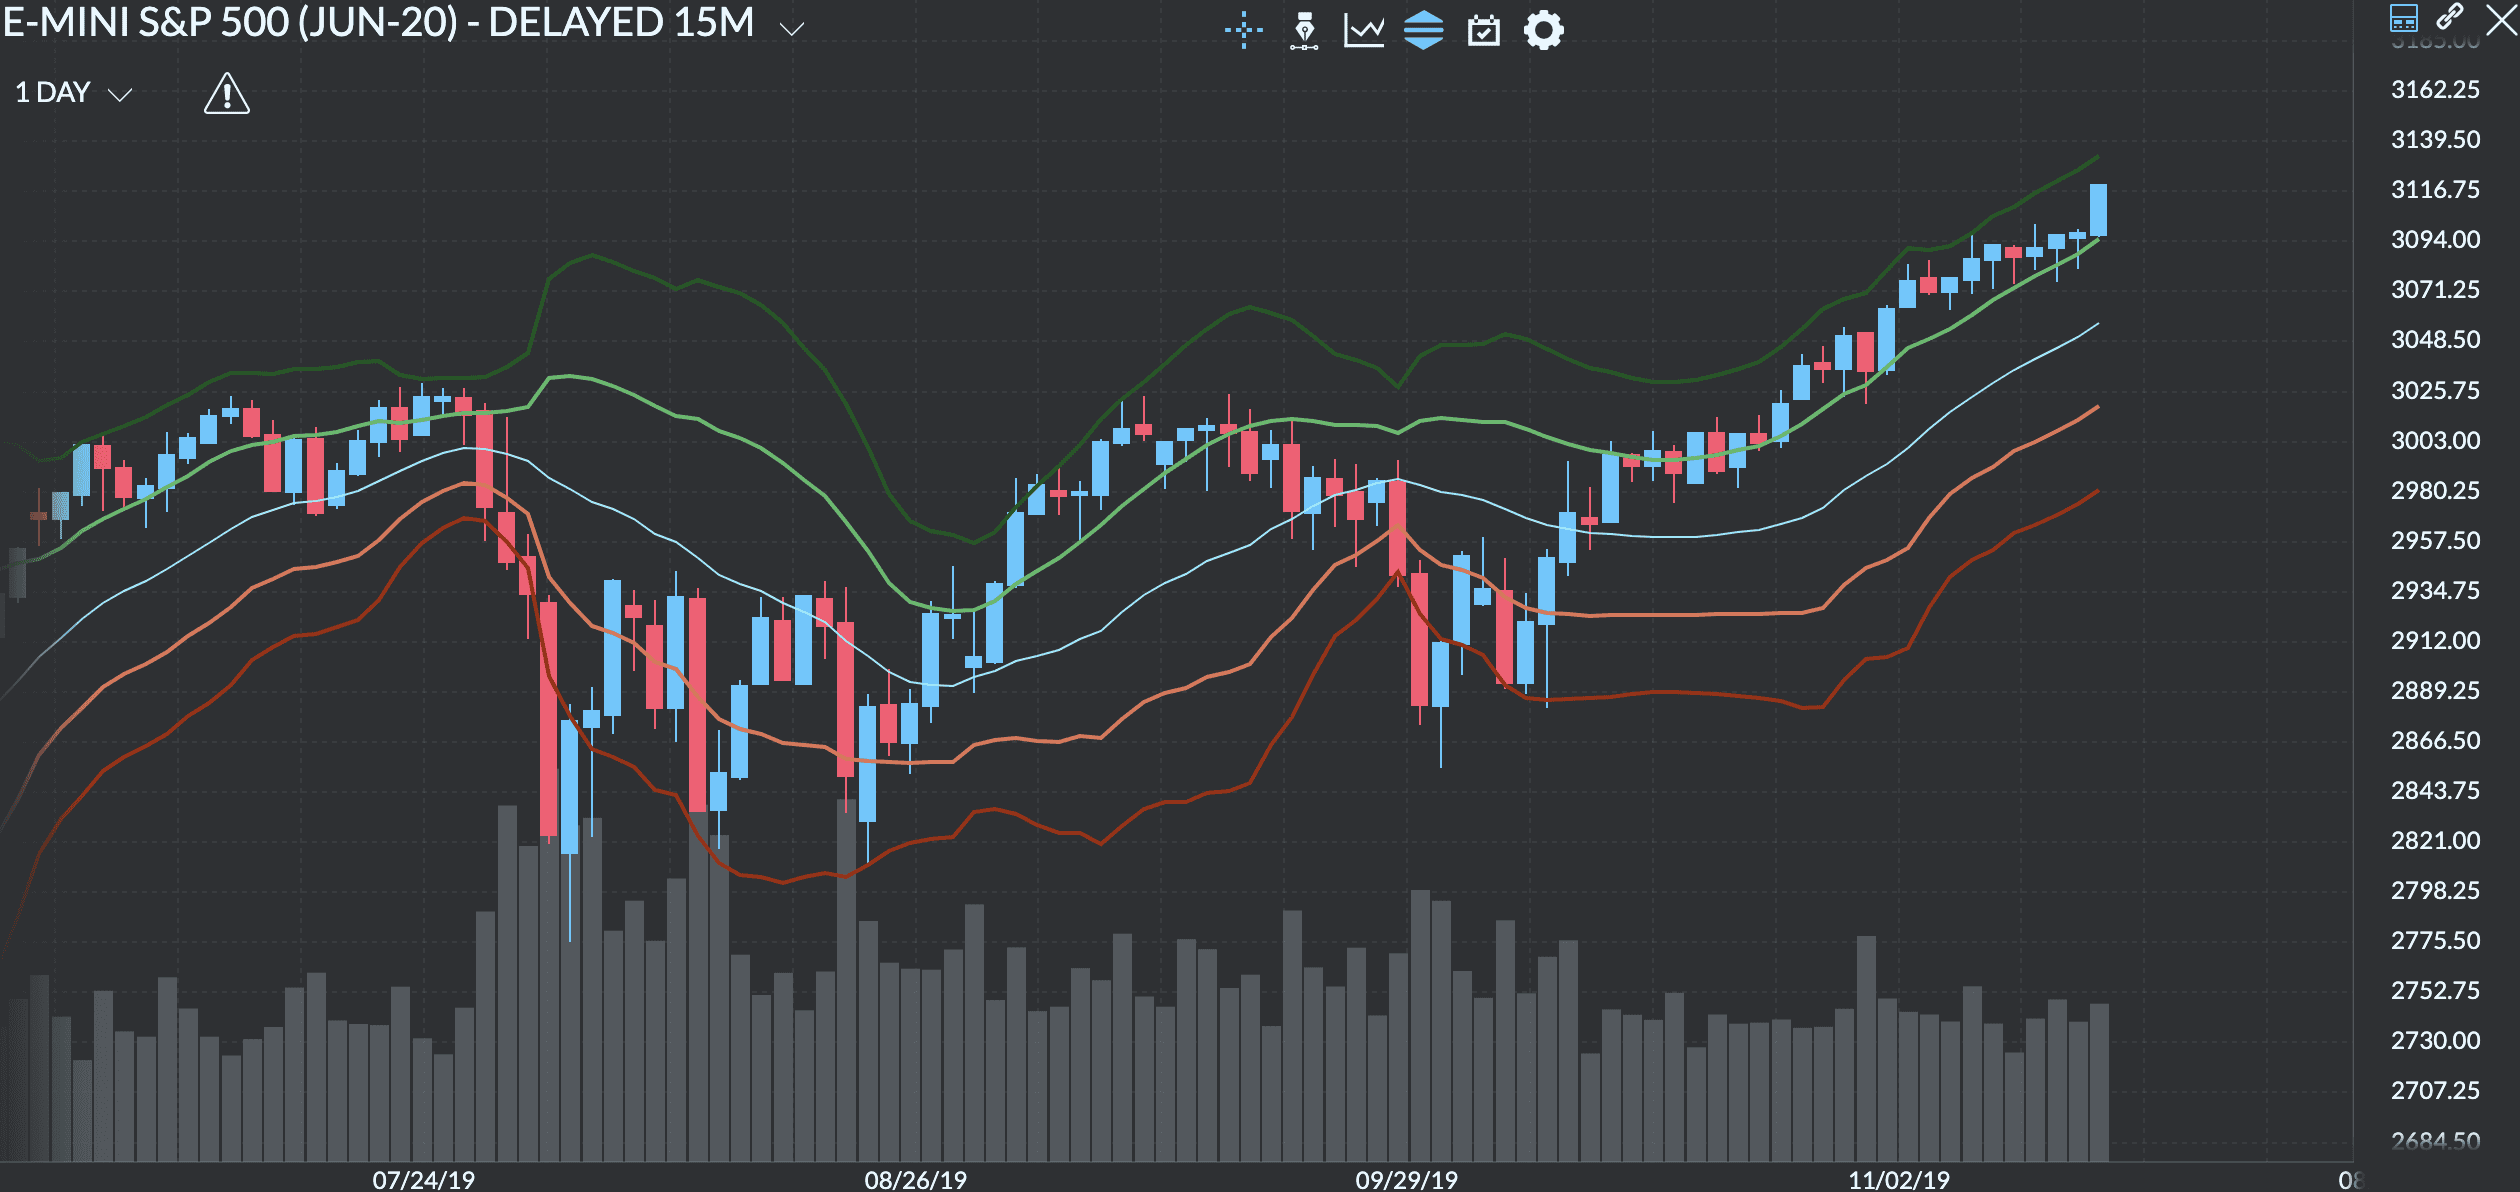Image resolution: width=2520 pixels, height=1192 pixels.
Task: Click the data window panel icon
Action: click(2404, 18)
